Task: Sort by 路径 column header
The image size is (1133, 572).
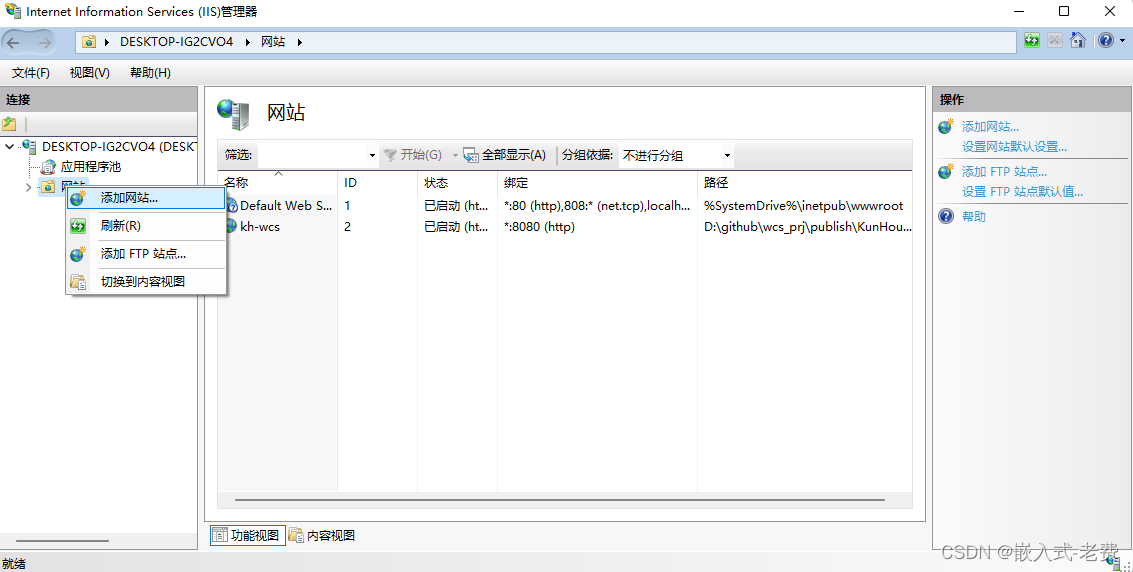Action: (x=804, y=183)
